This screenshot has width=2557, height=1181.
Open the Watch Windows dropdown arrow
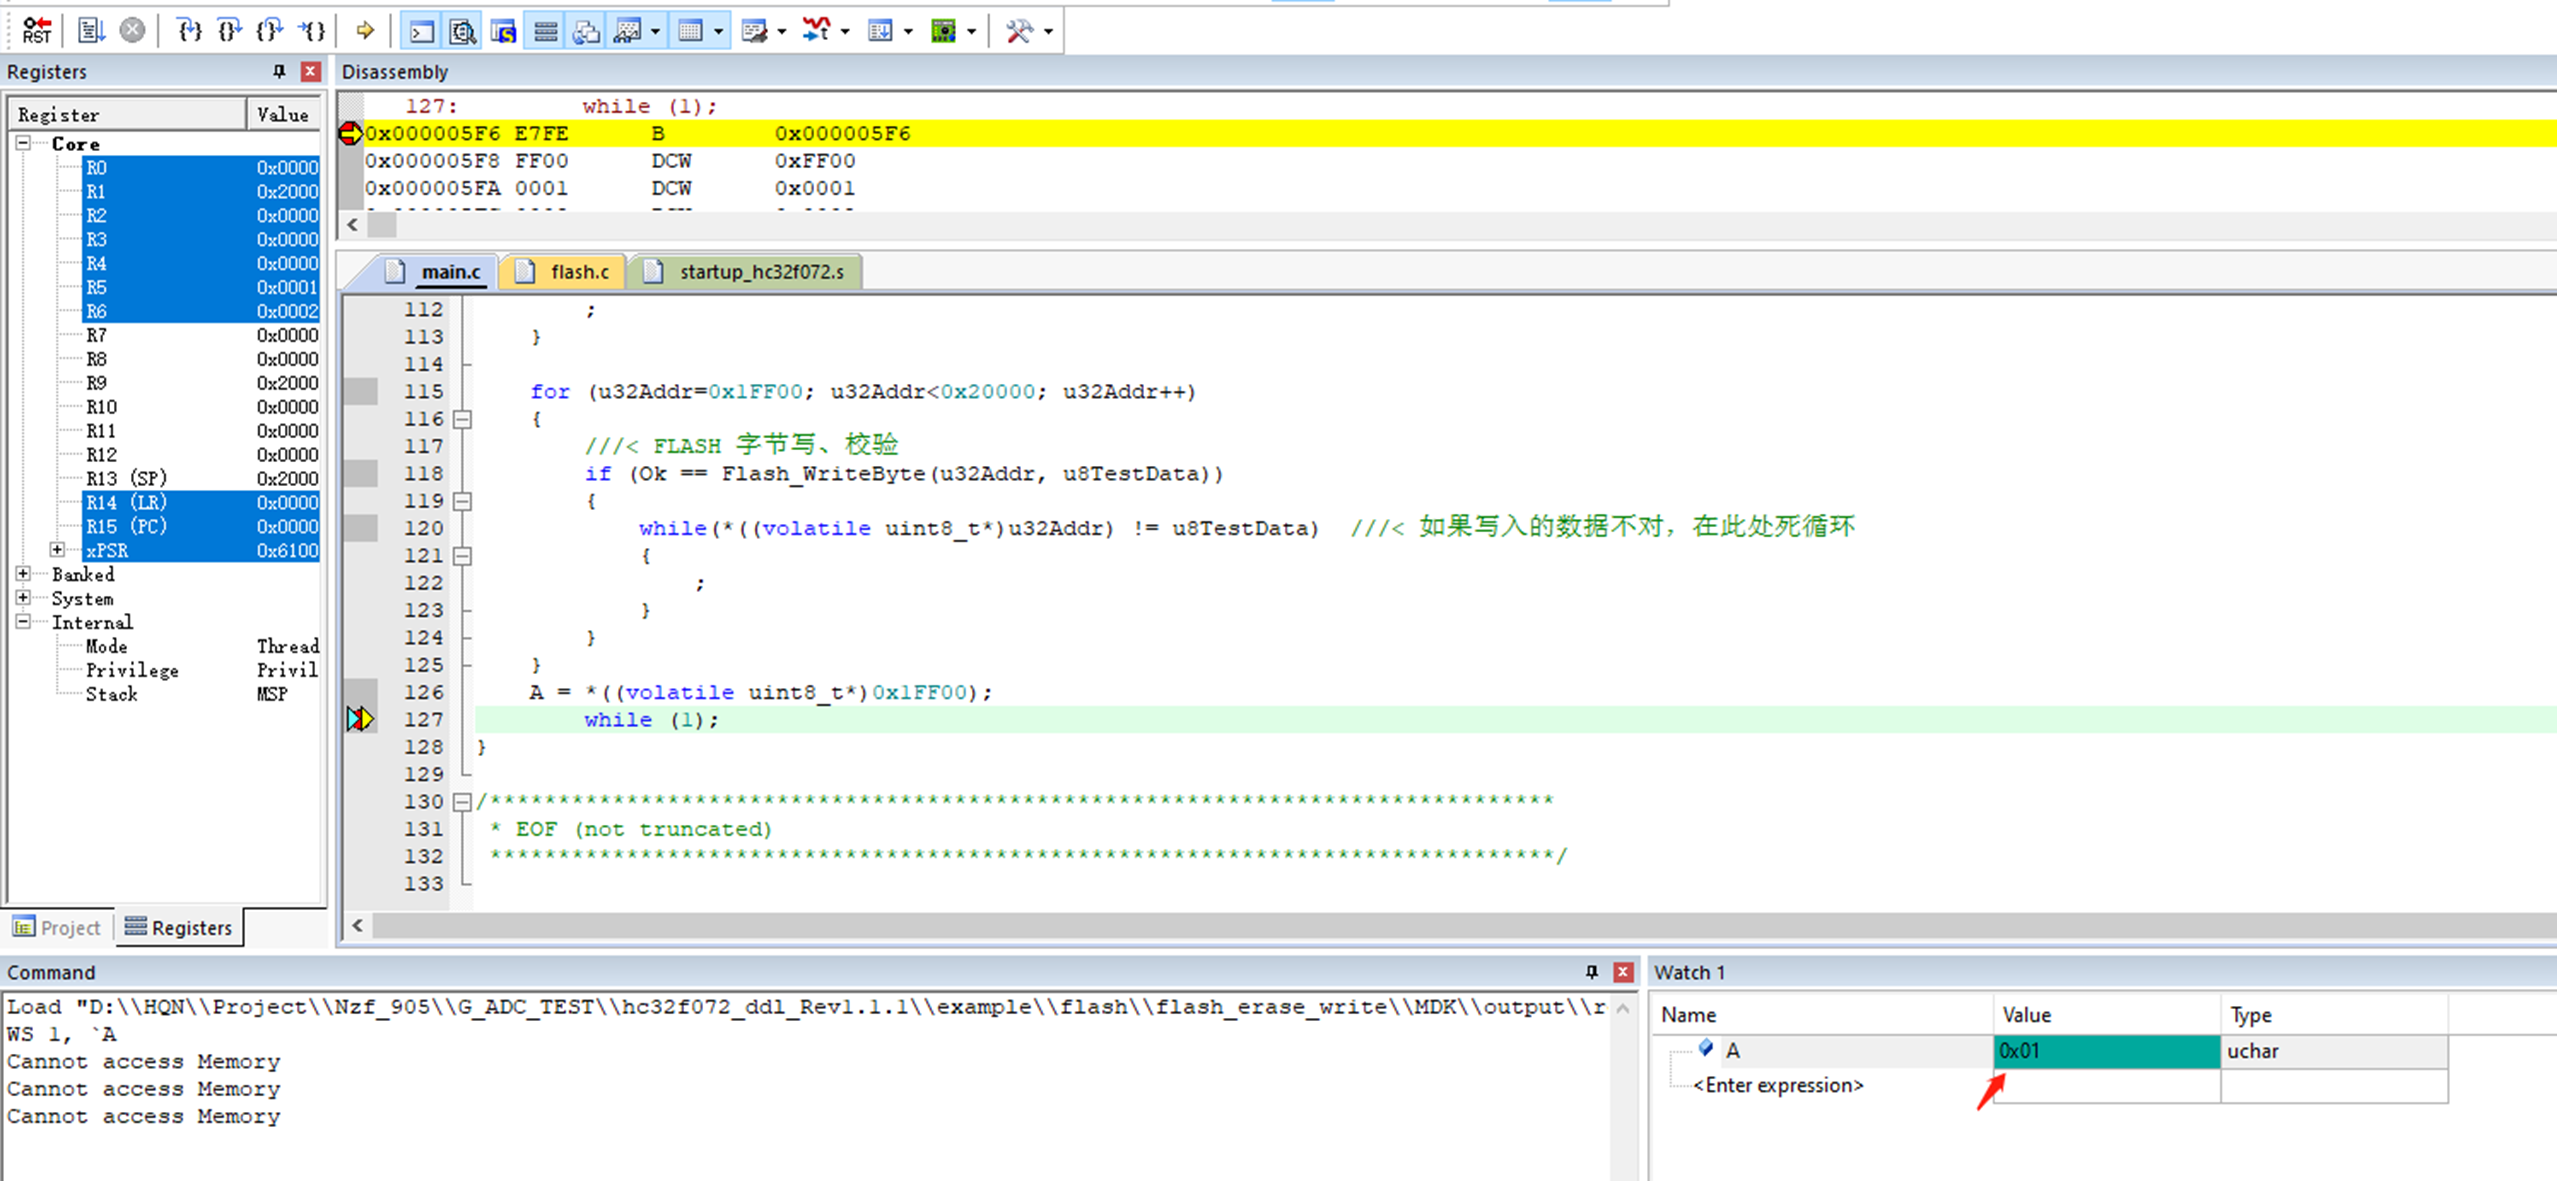point(655,31)
